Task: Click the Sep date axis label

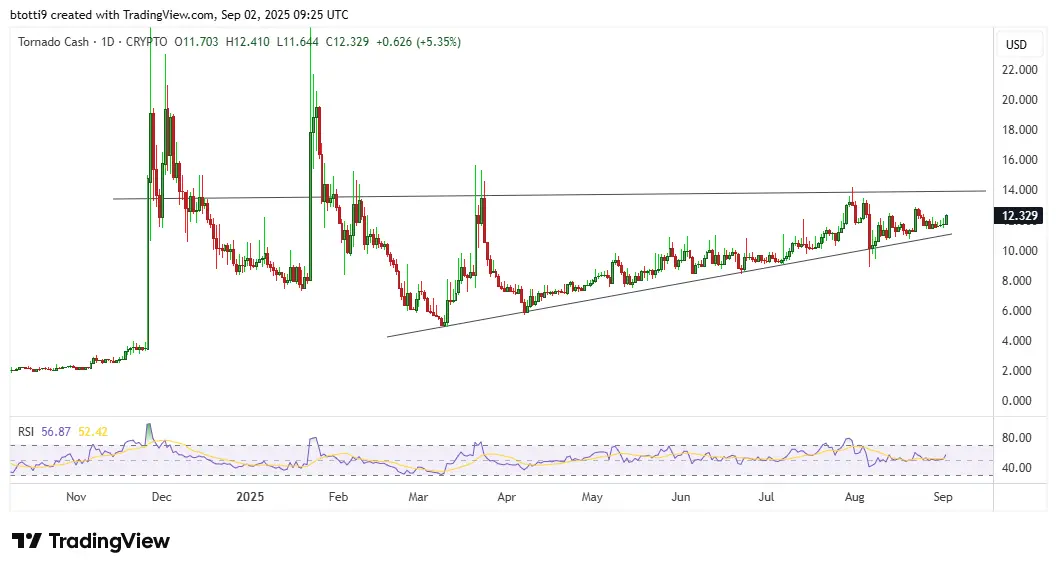Action: [x=943, y=497]
